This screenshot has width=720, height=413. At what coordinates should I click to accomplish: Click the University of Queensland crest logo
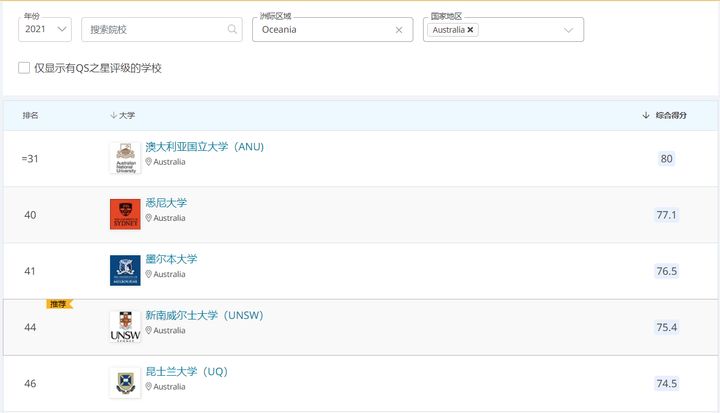tap(125, 383)
